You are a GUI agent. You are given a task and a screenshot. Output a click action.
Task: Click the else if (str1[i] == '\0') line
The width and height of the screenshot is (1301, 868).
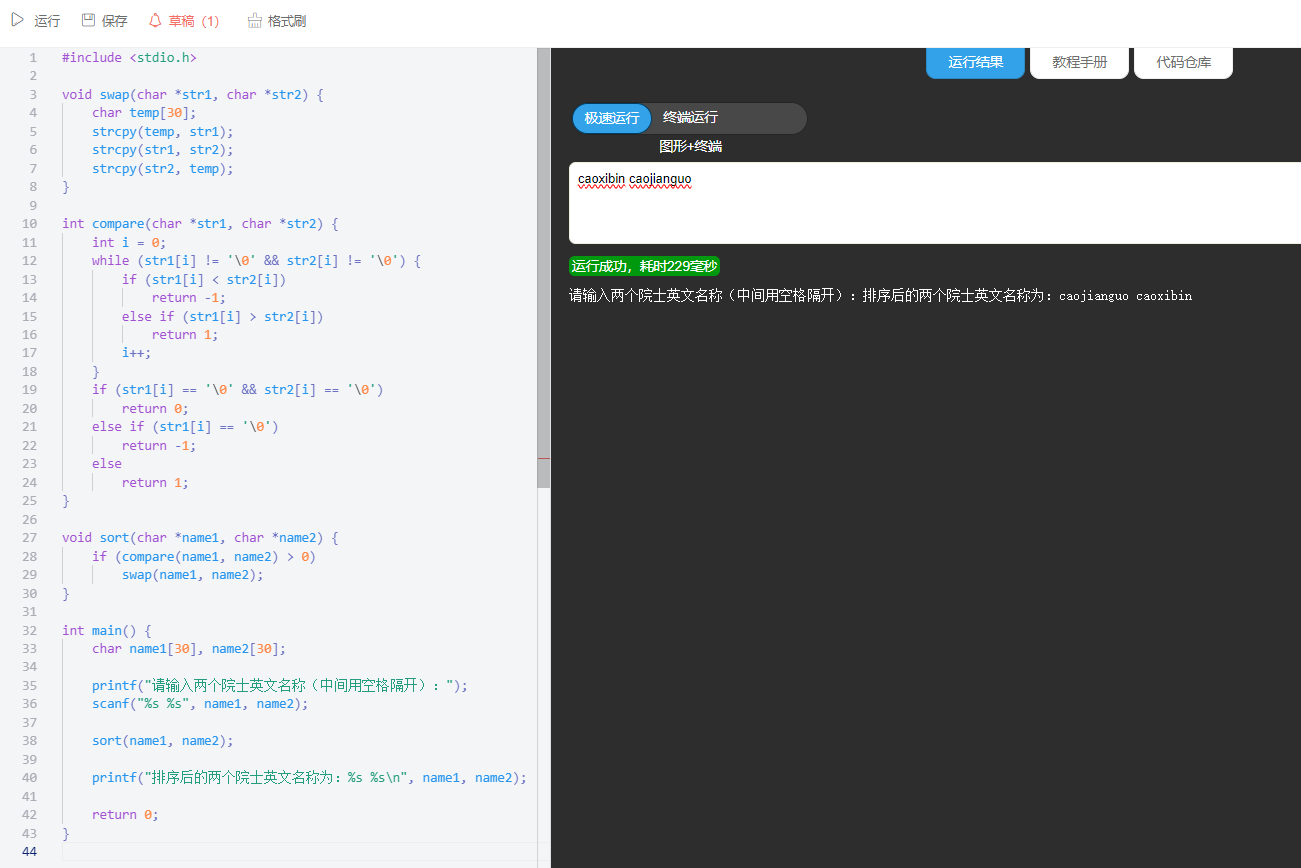185,427
